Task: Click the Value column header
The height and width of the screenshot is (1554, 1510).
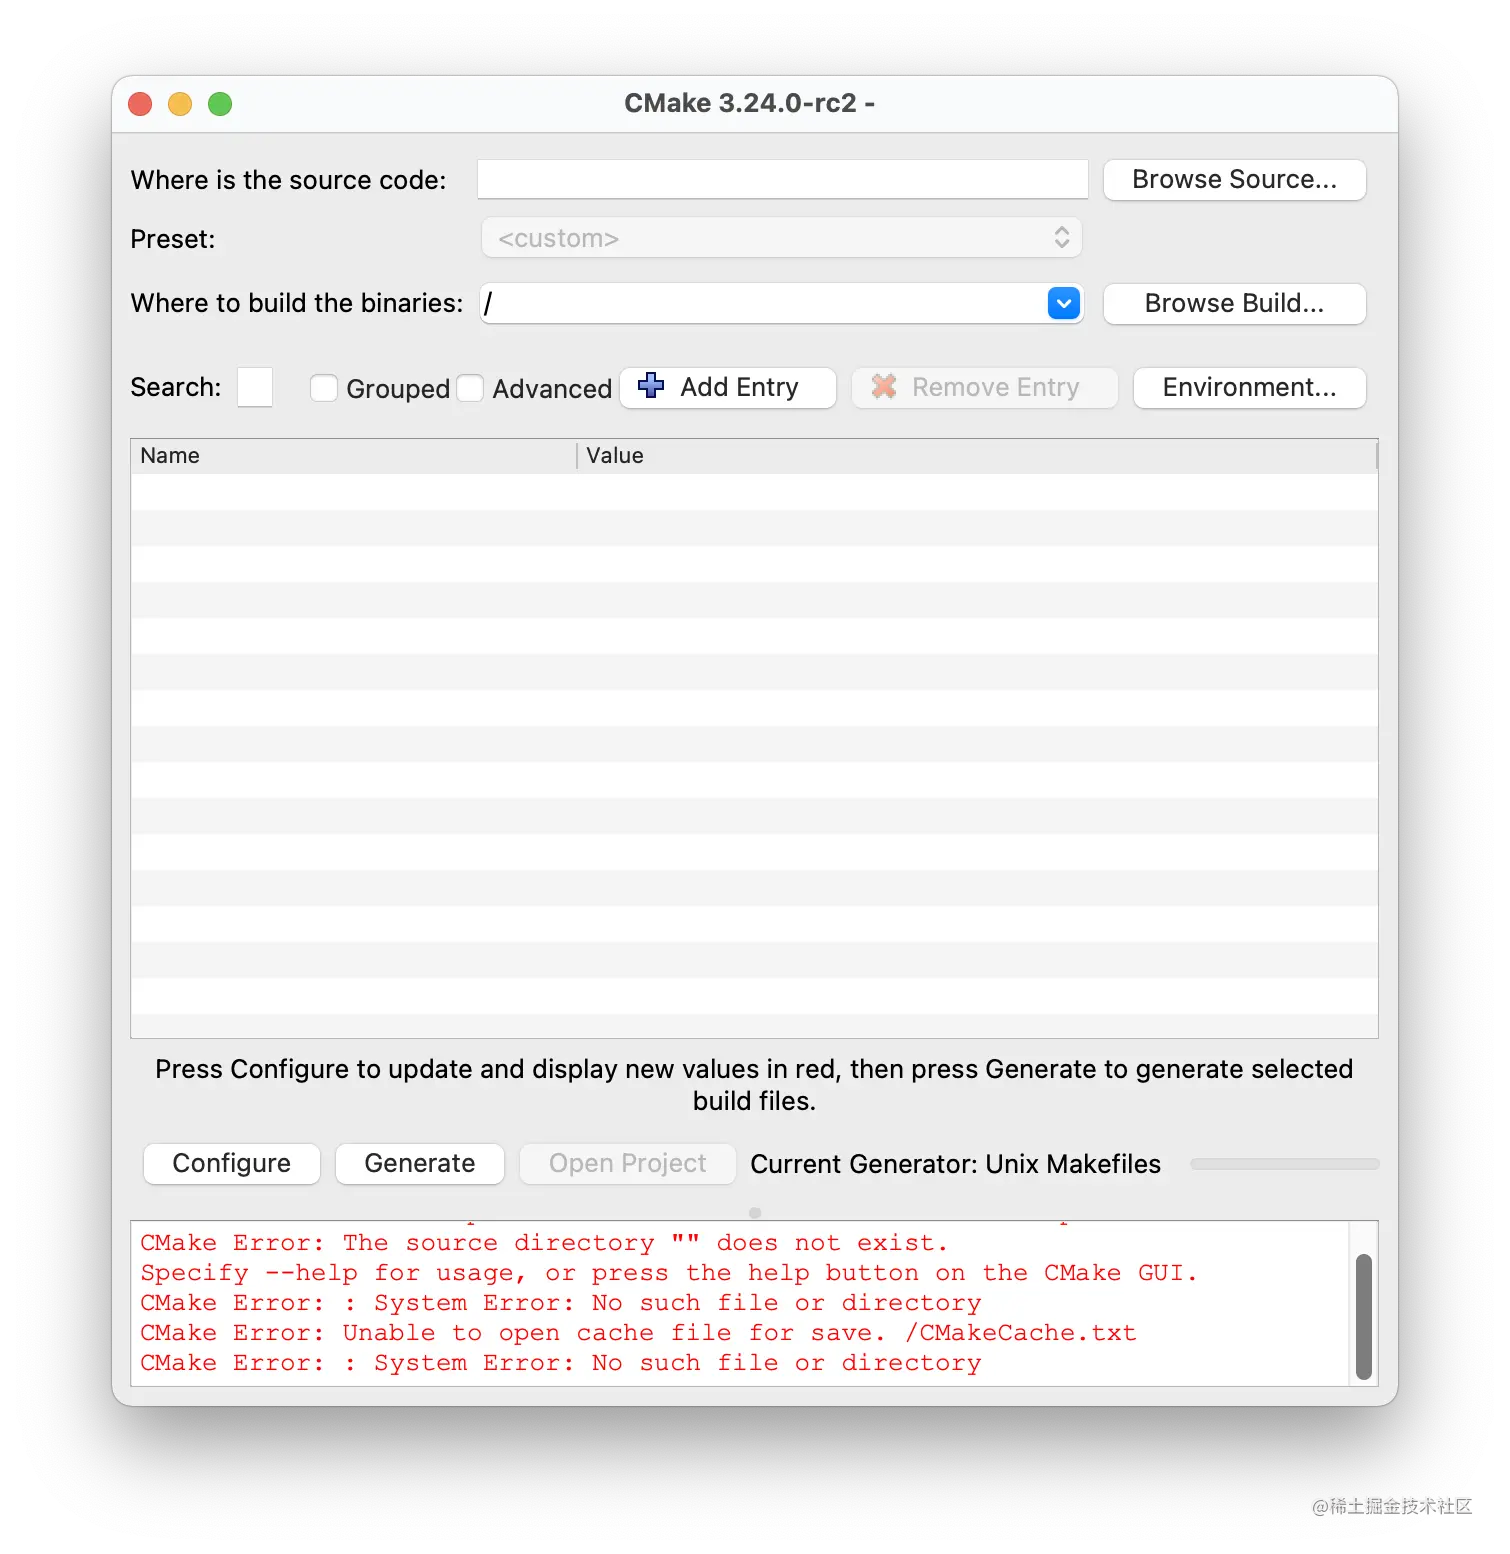Action: 977,456
